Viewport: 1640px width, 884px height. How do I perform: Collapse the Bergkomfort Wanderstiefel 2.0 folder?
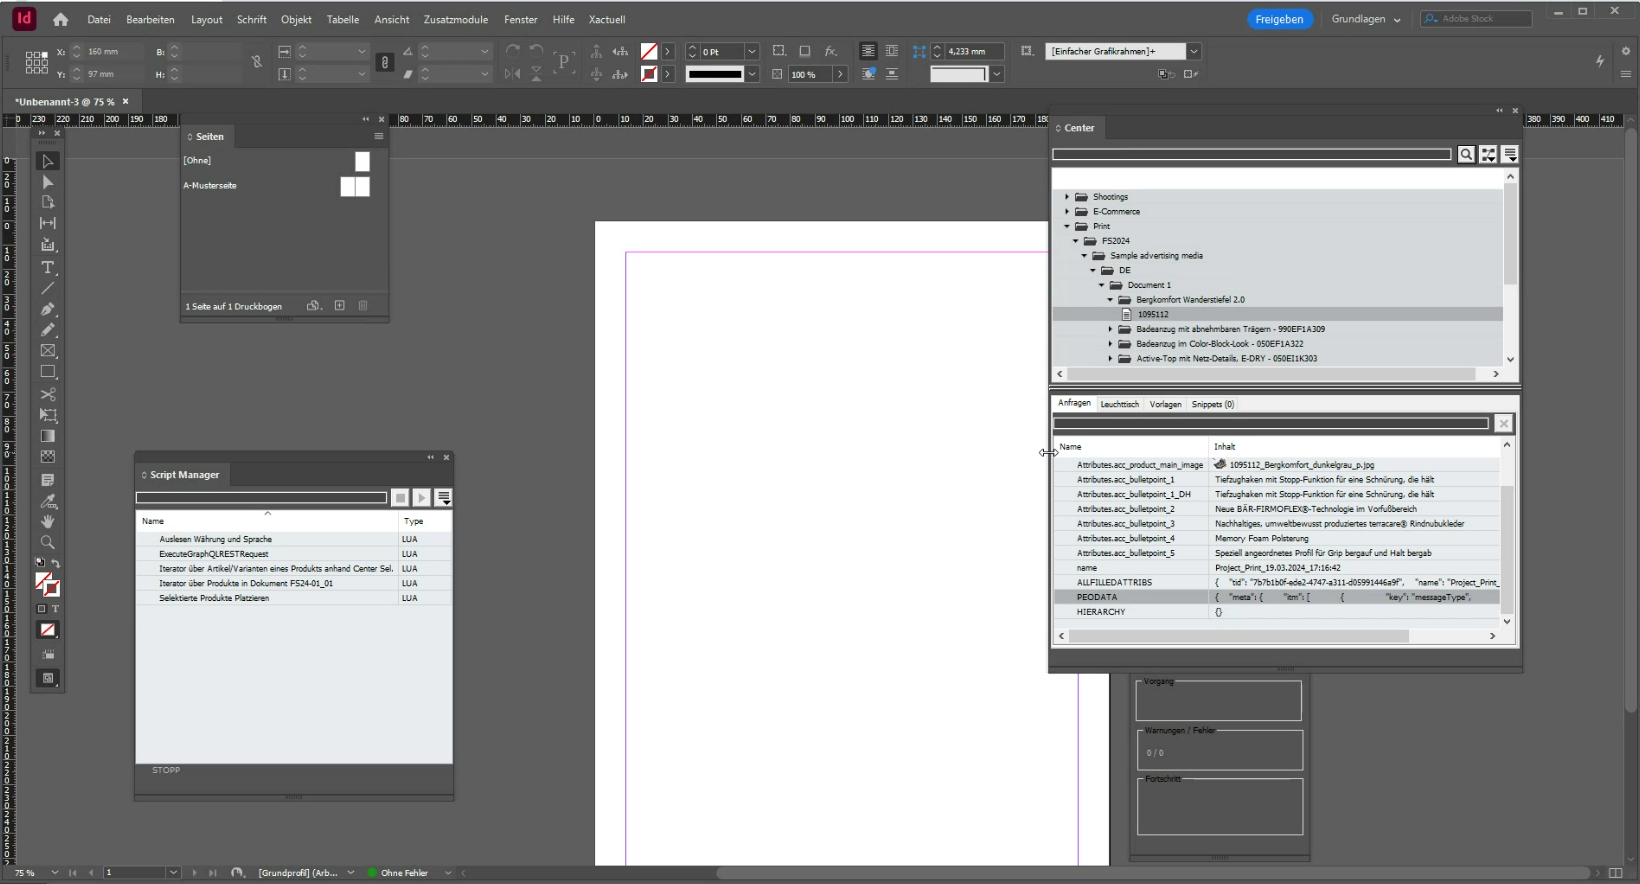1110,300
